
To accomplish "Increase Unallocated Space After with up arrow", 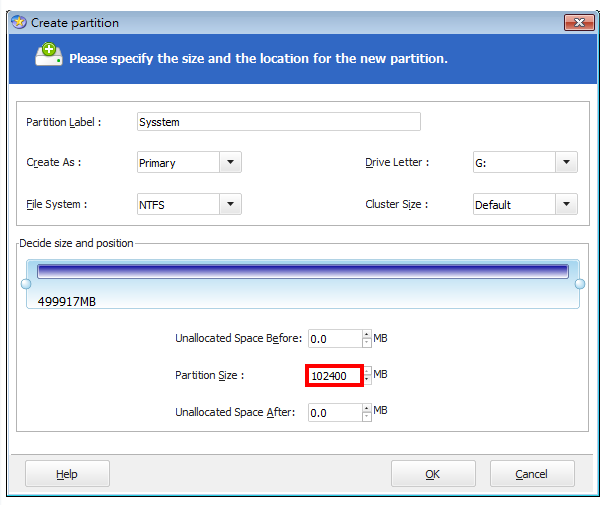I will tap(367, 408).
